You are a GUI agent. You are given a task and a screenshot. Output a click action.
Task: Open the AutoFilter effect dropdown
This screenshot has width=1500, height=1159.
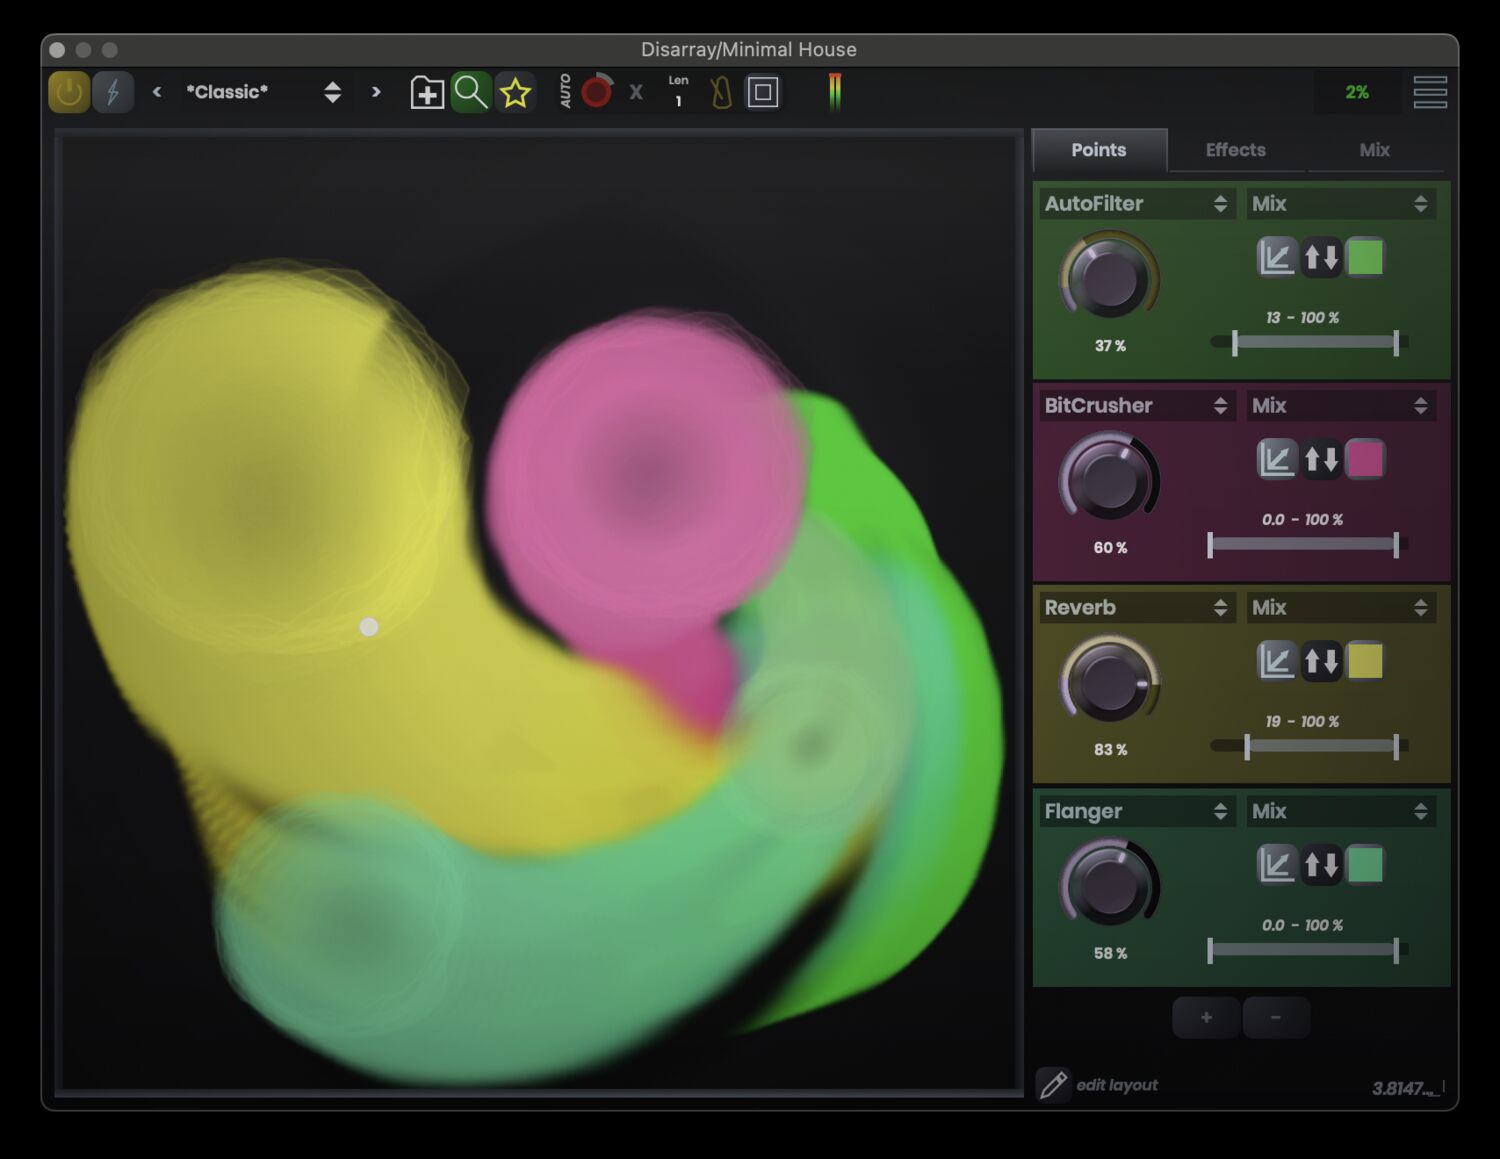click(x=1136, y=204)
